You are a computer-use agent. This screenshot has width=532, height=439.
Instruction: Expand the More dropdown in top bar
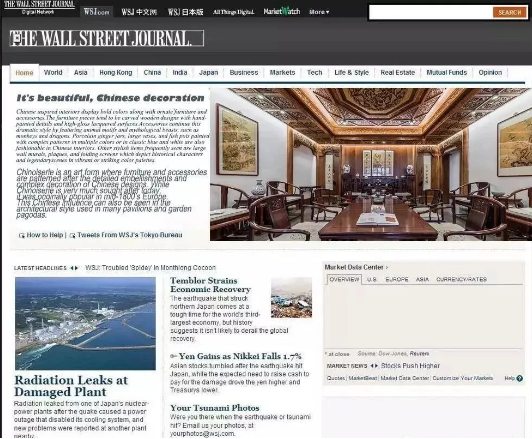point(319,12)
